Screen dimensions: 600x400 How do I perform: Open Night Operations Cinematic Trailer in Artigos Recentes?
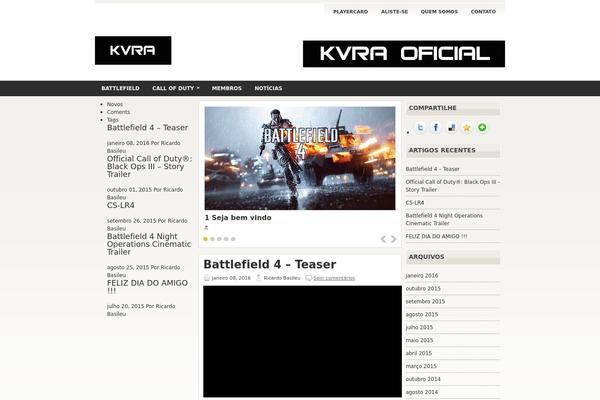444,219
